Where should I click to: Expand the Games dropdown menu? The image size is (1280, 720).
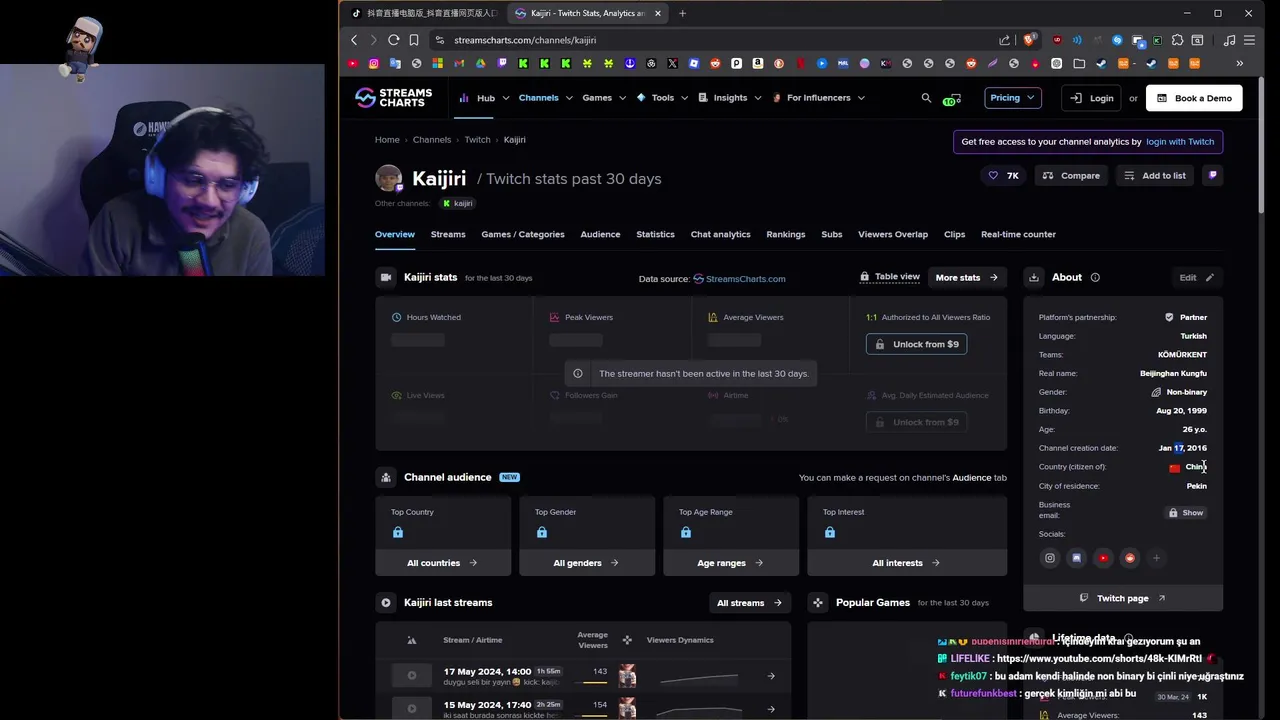tap(604, 98)
